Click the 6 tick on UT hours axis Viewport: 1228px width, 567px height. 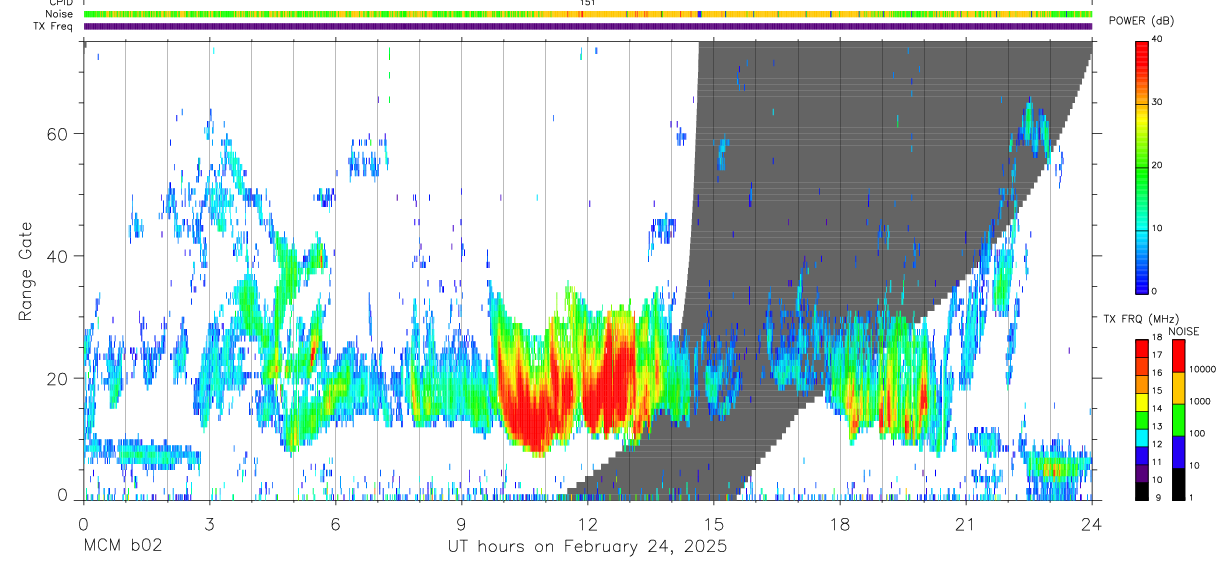click(335, 524)
